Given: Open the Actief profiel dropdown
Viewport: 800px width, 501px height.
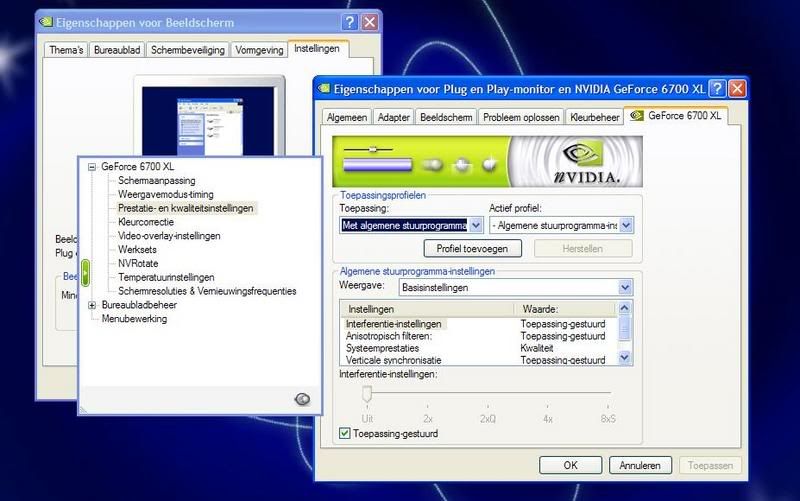Looking at the screenshot, I should tap(626, 225).
